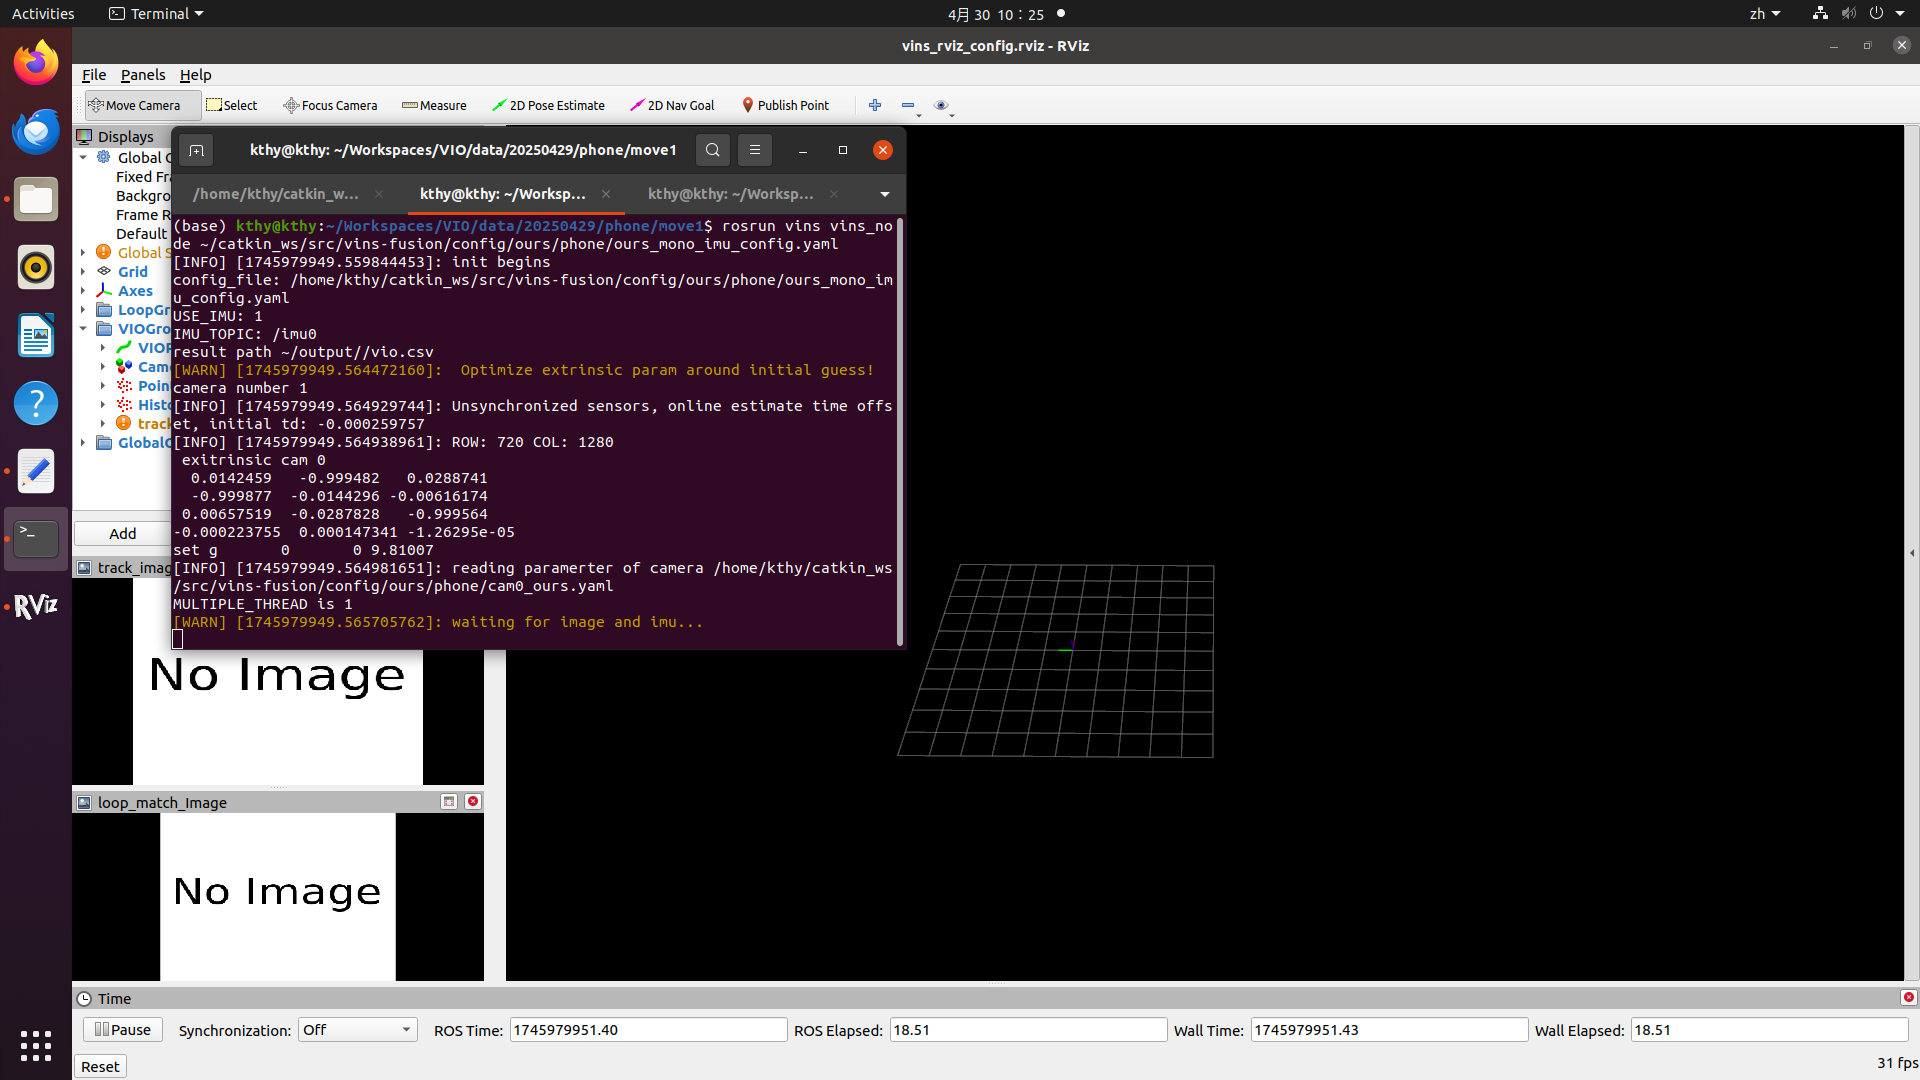The image size is (1920, 1080).
Task: Expand the Grid display tree item
Action: (x=83, y=272)
